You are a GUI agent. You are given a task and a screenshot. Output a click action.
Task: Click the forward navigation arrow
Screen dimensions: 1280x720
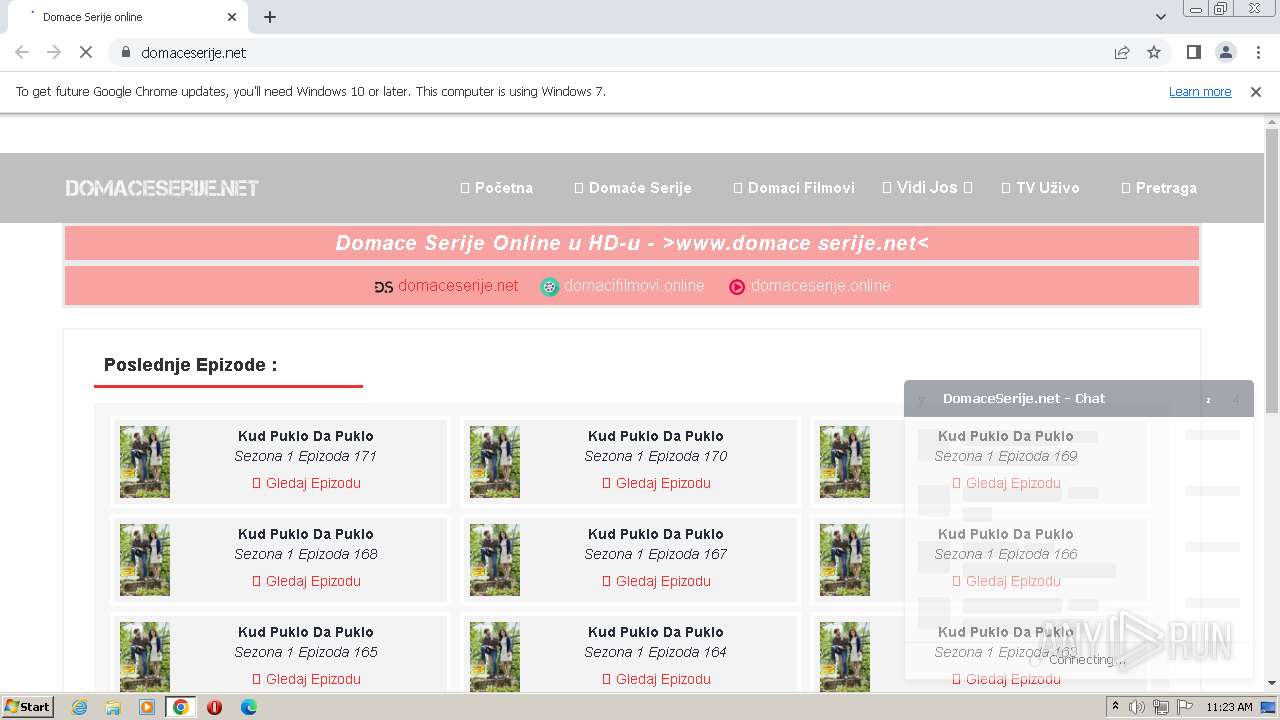54,52
